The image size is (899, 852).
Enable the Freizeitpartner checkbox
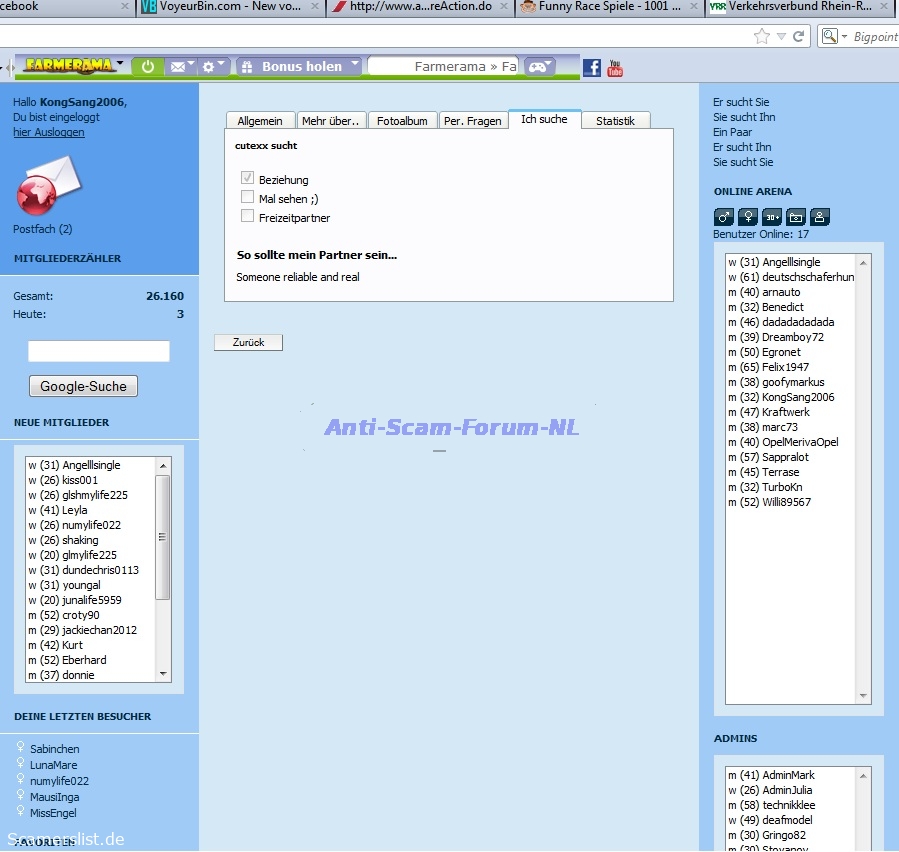tap(247, 216)
